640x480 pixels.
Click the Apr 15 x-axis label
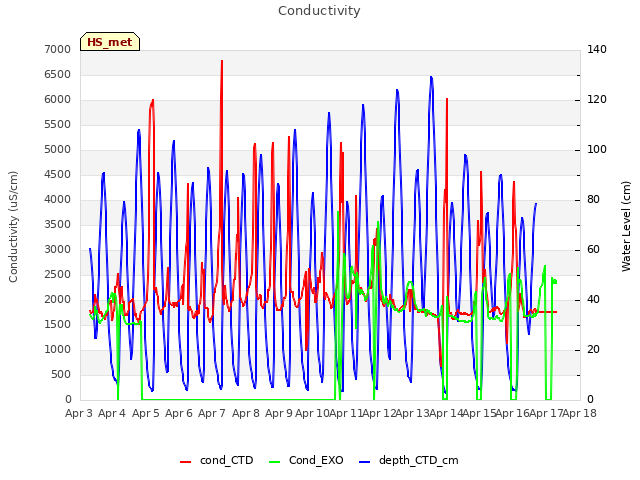tap(479, 413)
